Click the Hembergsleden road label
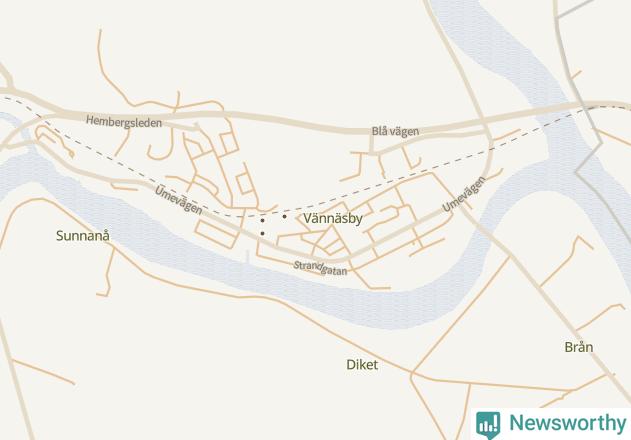 click(x=124, y=122)
